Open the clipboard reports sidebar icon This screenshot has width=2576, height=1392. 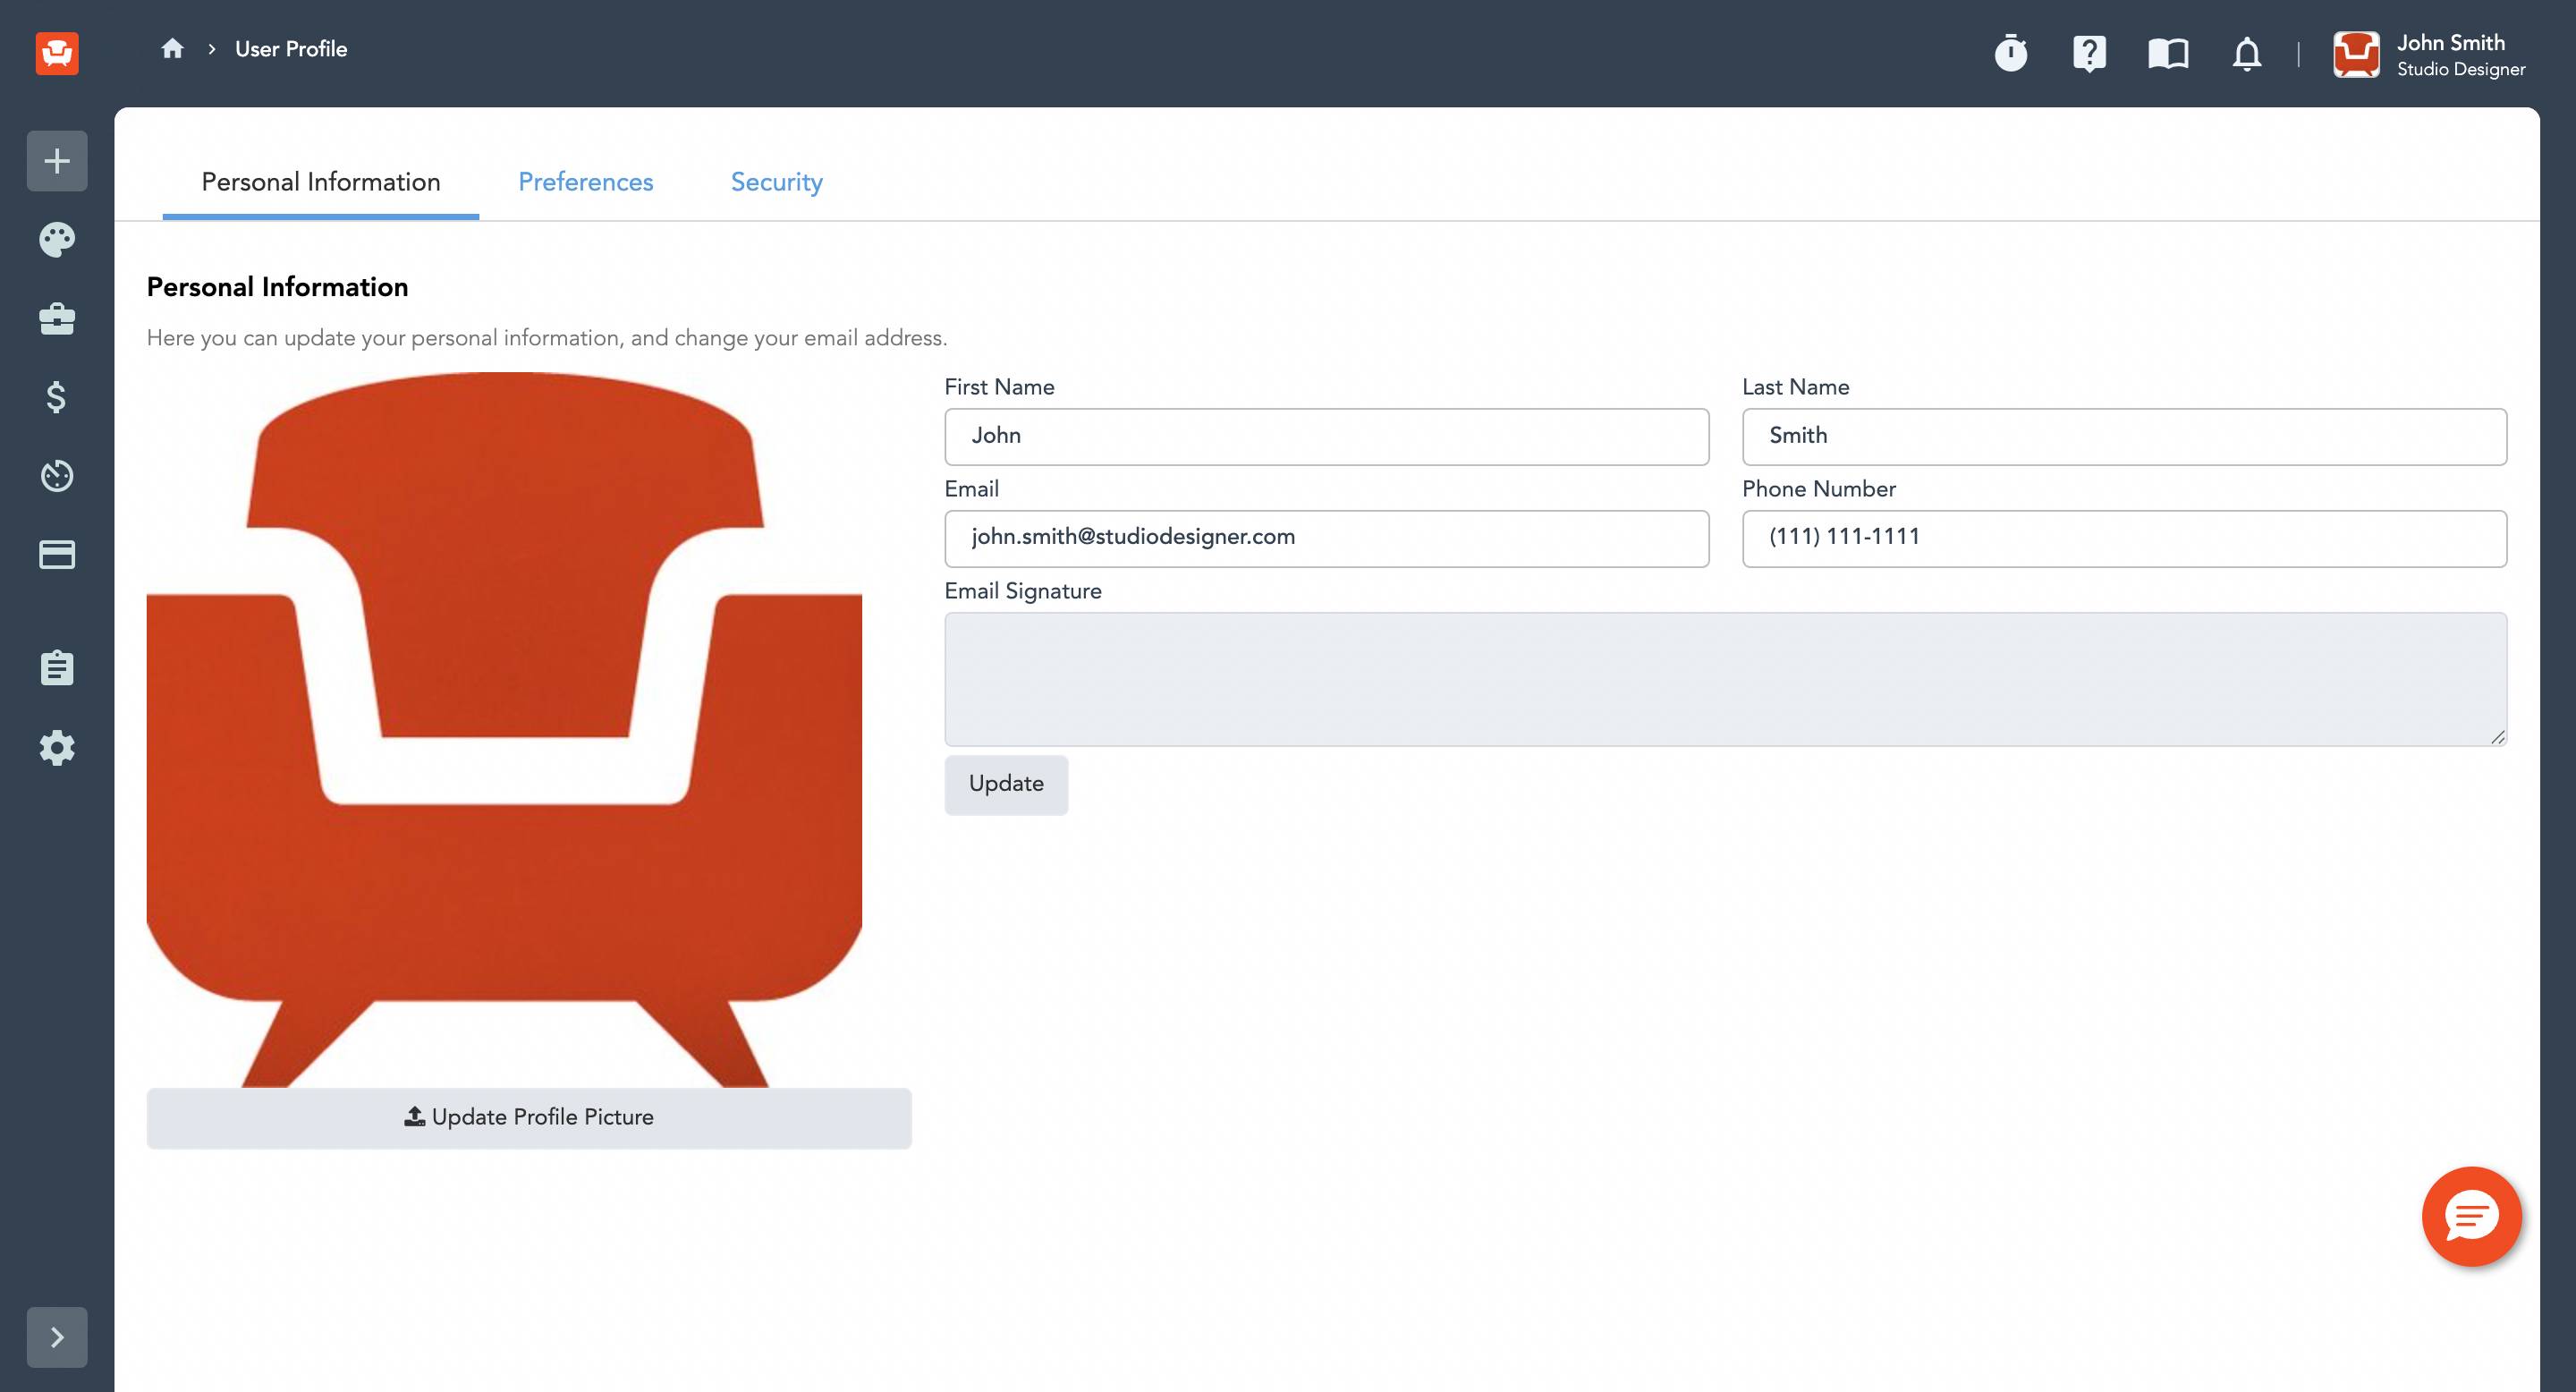click(57, 667)
